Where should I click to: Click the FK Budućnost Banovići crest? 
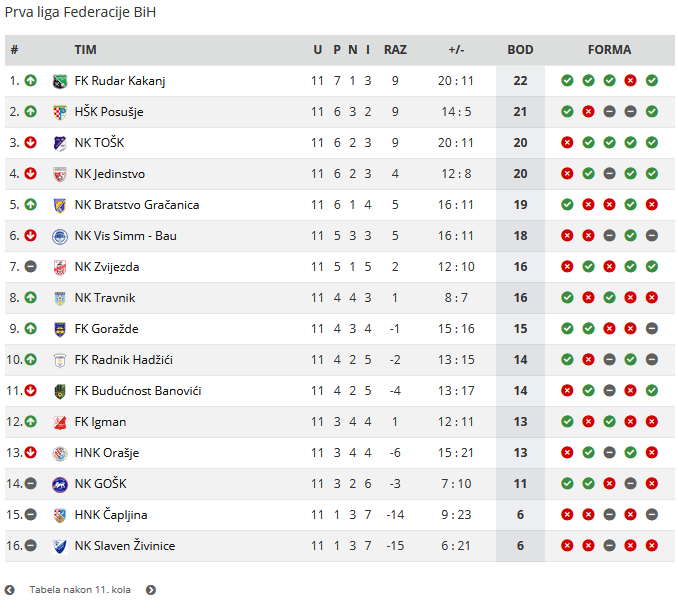tap(60, 391)
